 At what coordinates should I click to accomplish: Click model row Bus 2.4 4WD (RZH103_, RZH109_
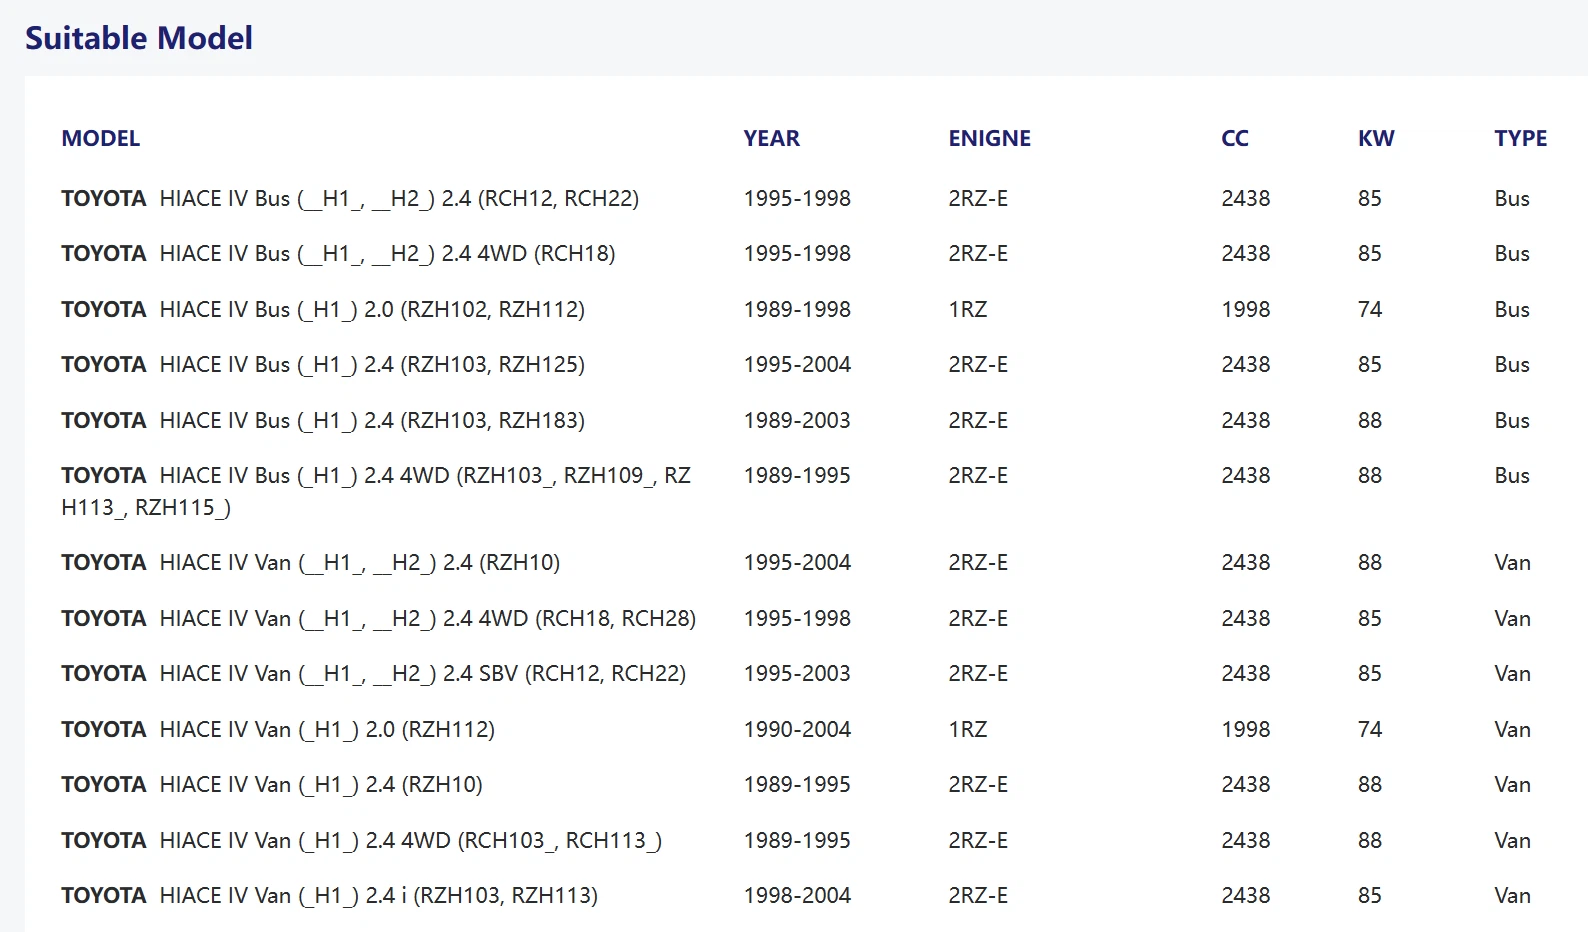tap(376, 491)
